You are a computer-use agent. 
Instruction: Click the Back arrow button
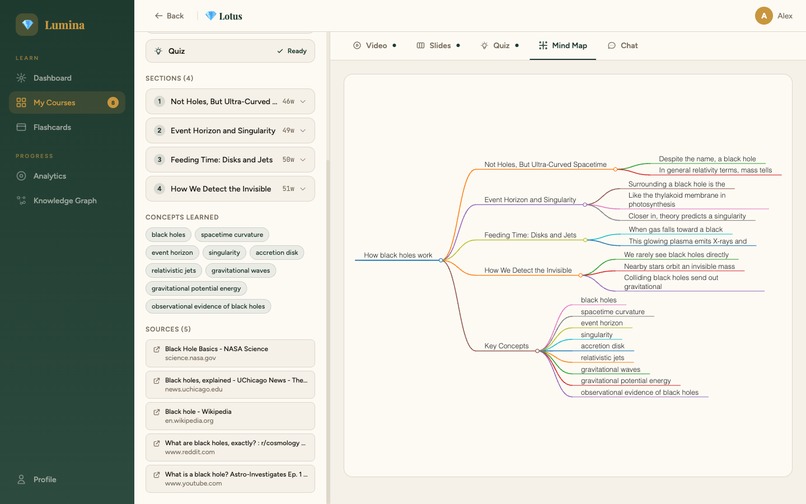169,16
